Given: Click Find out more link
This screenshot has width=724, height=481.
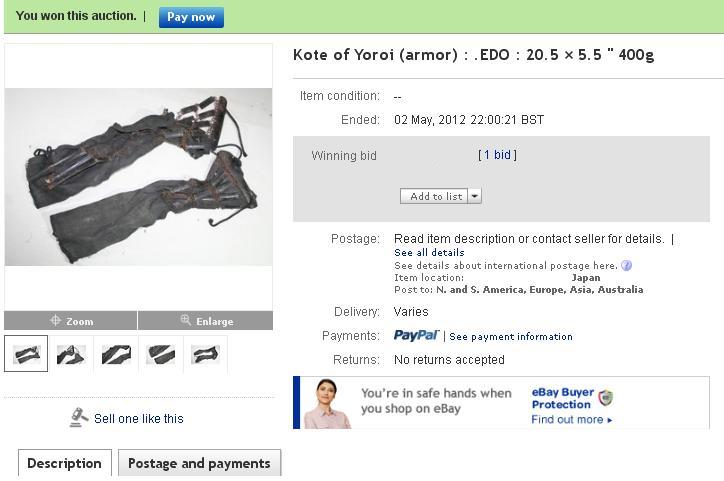Looking at the screenshot, I should (572, 419).
